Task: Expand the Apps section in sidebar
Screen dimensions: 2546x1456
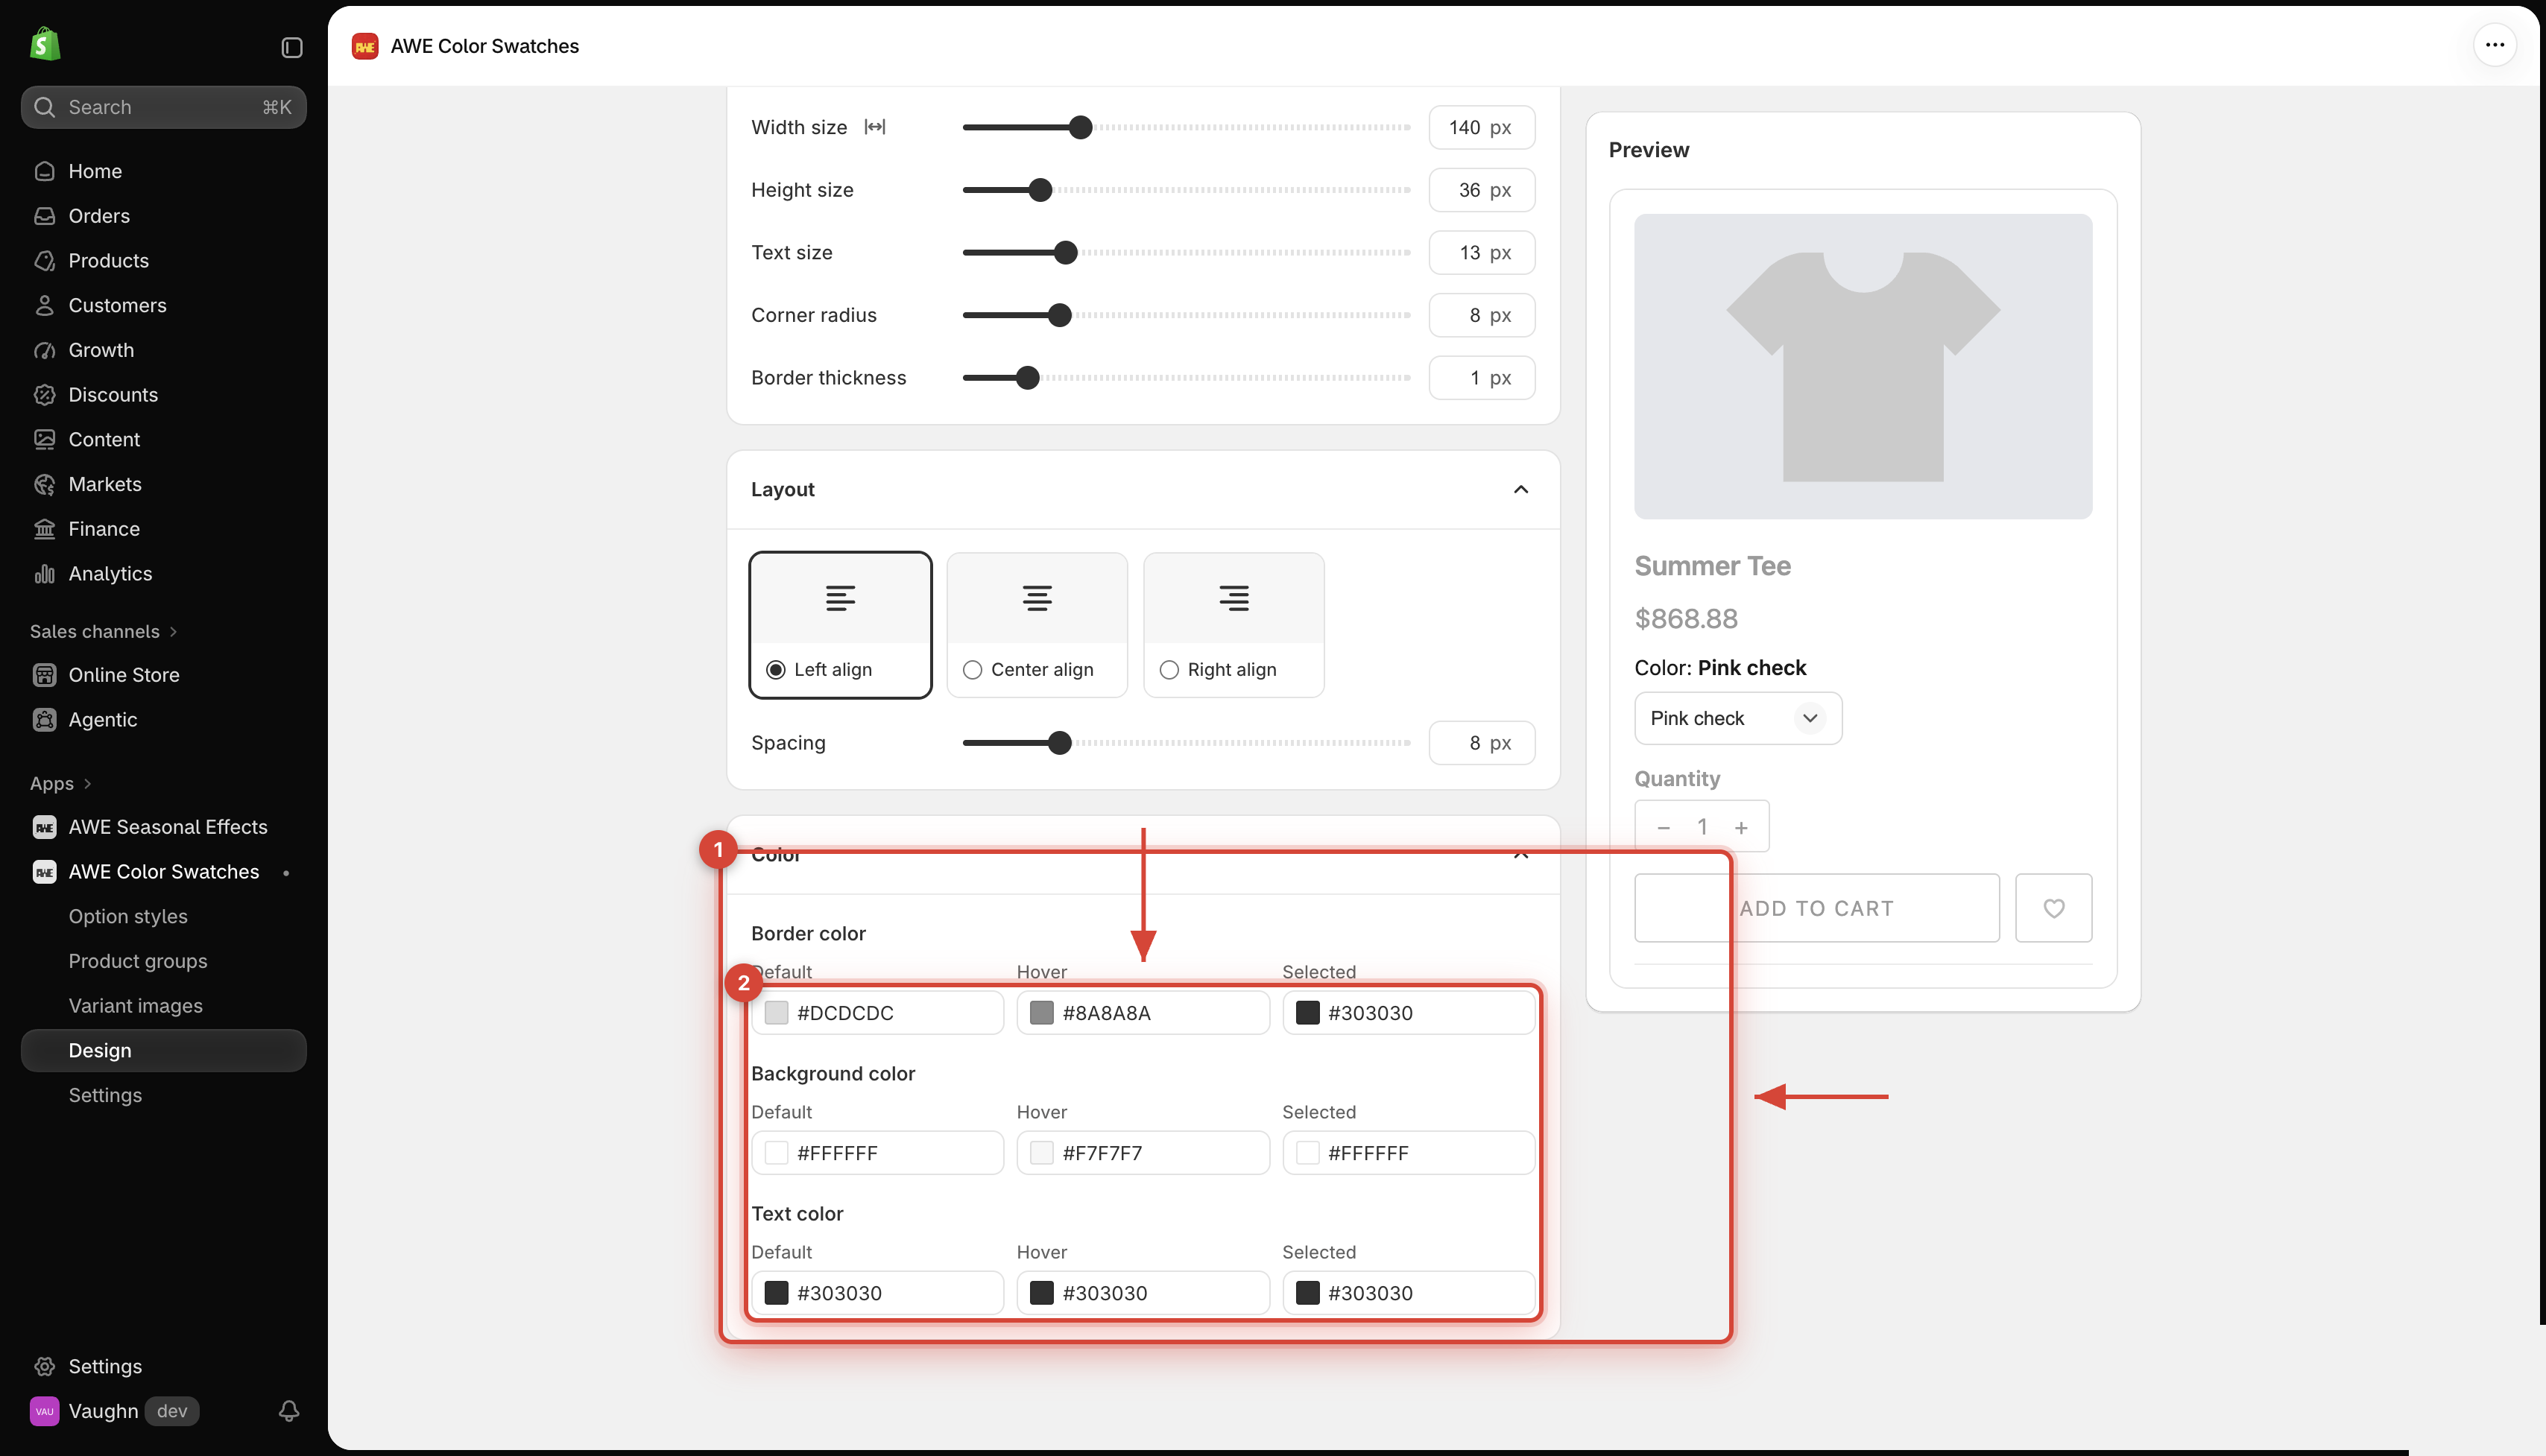Action: [61, 784]
